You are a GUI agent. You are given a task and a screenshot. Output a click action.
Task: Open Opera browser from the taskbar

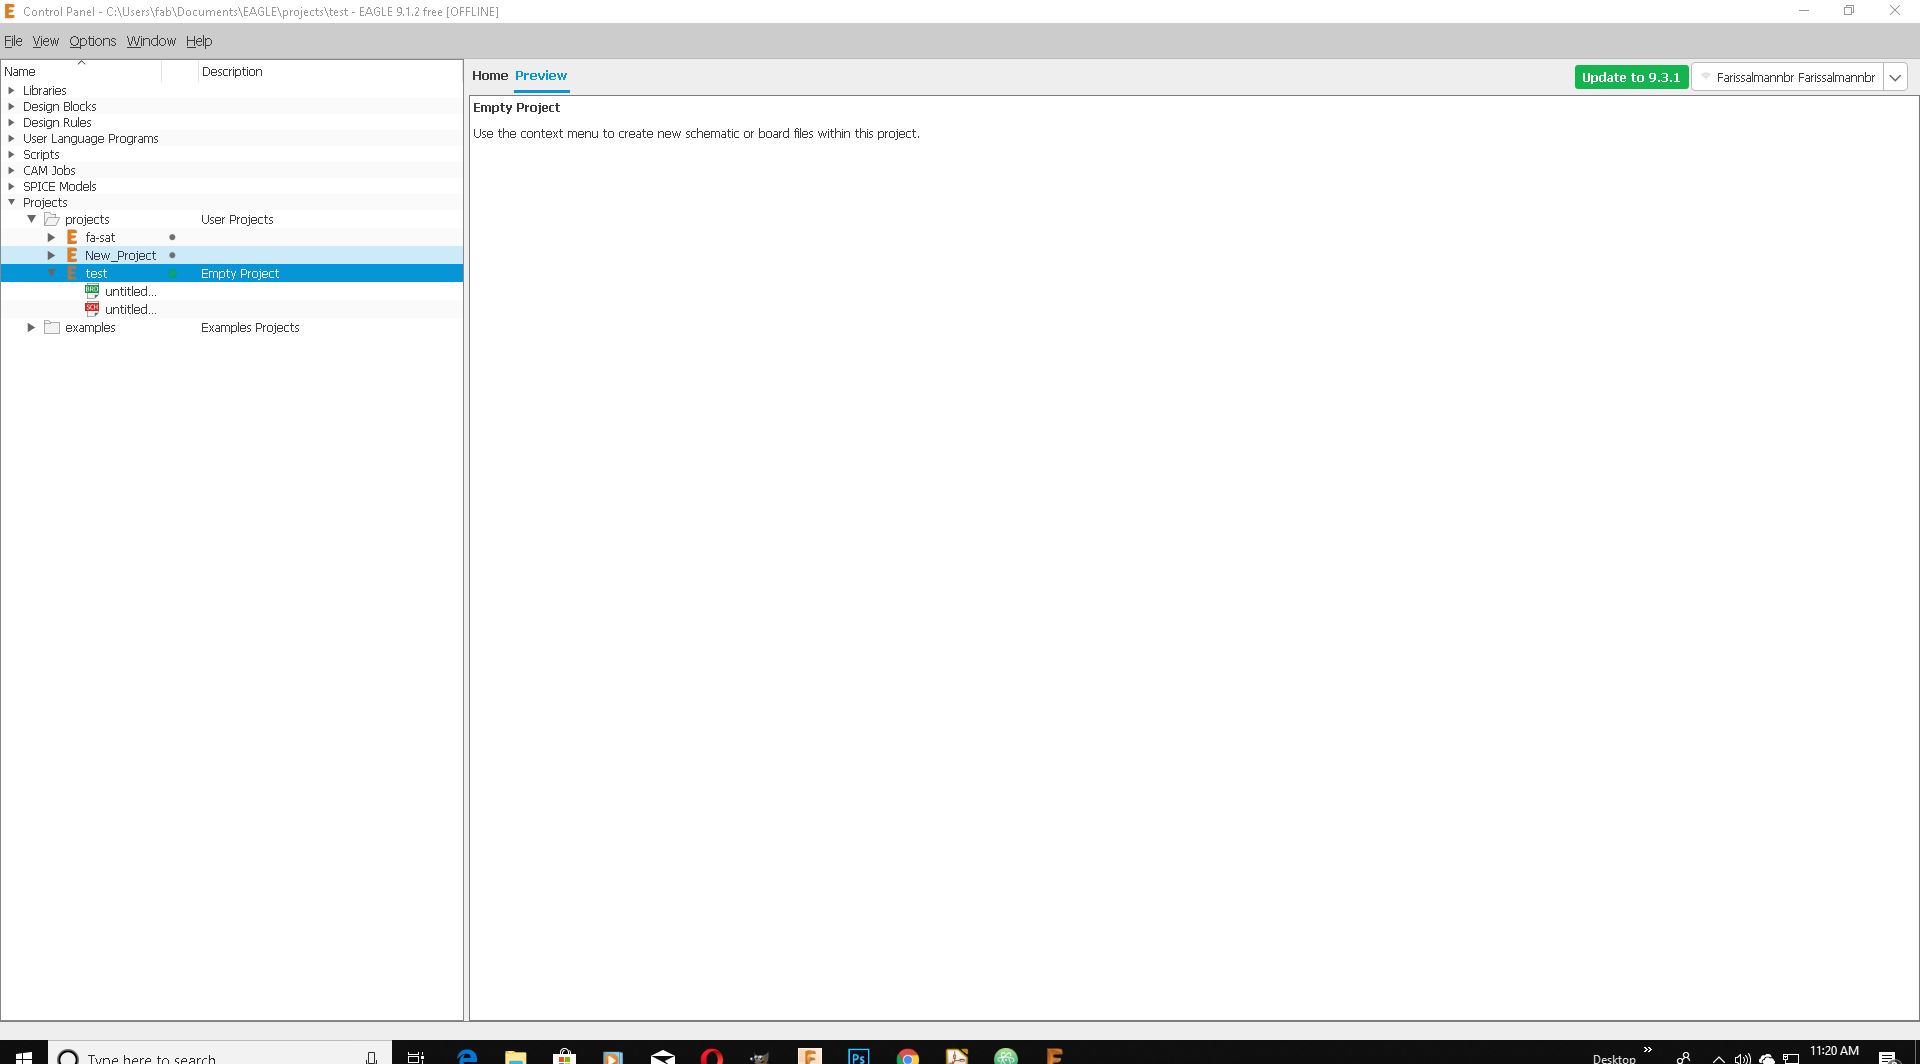tap(711, 1056)
